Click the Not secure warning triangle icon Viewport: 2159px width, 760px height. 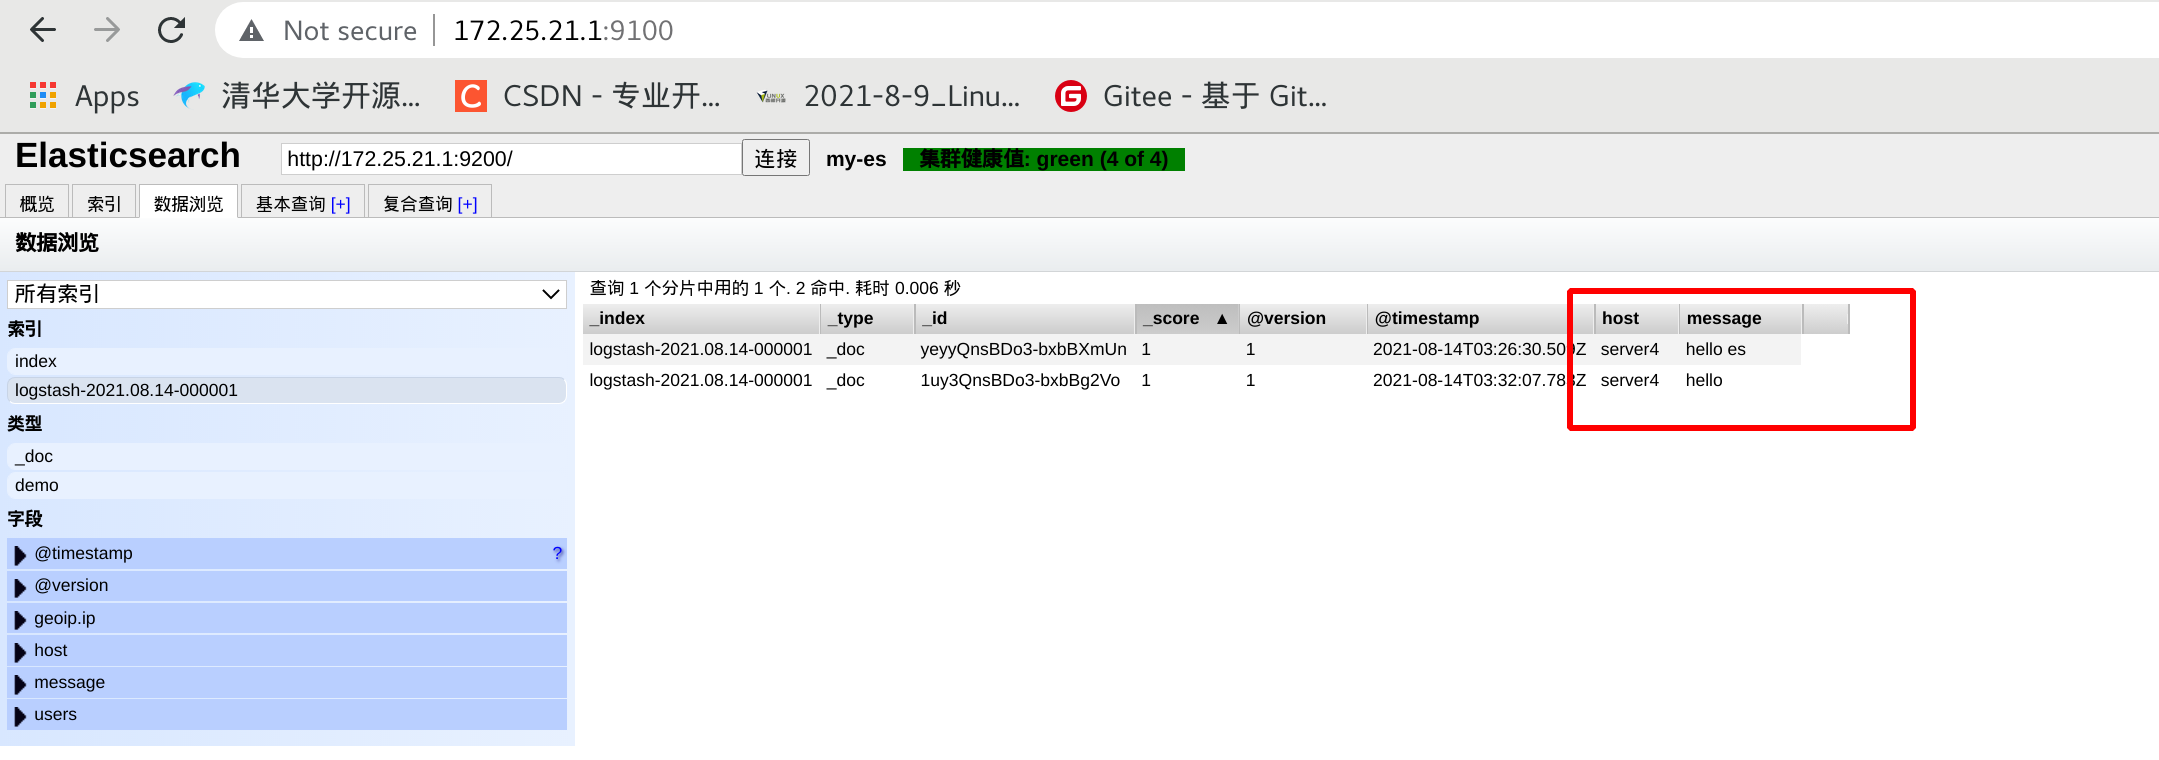(252, 31)
